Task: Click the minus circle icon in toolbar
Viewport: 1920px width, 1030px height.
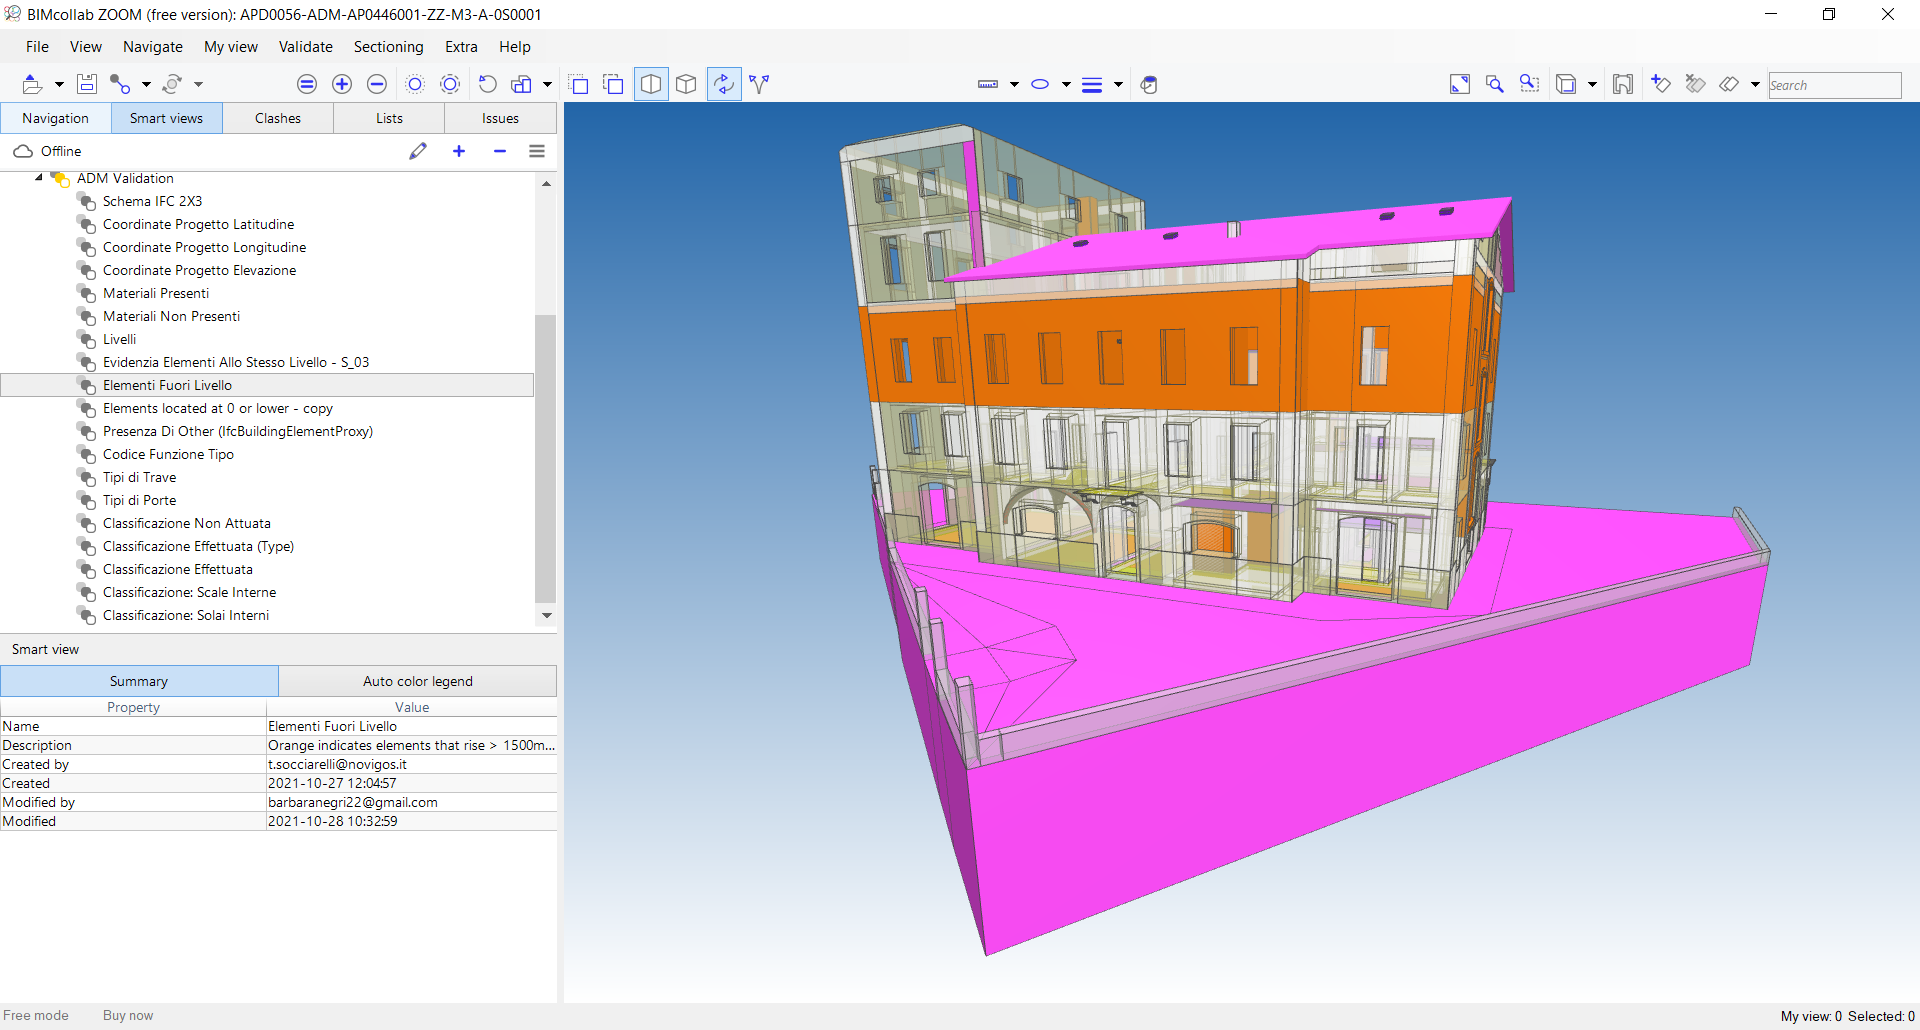Action: pyautogui.click(x=377, y=84)
